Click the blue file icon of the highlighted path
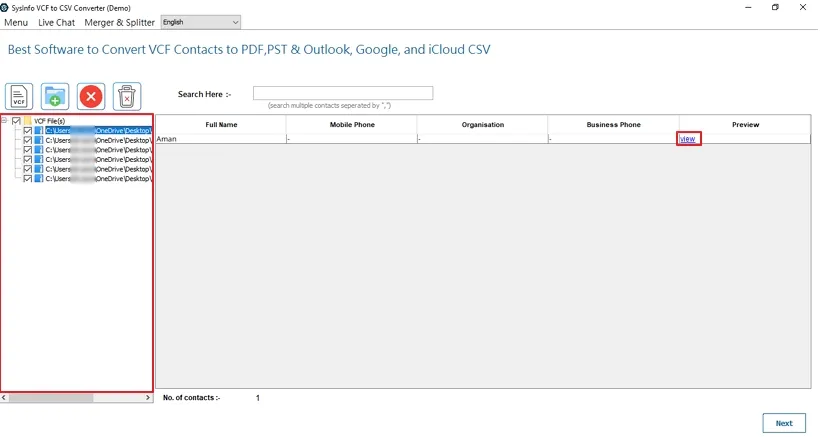Screen dimensions: 820x437 click(39, 131)
